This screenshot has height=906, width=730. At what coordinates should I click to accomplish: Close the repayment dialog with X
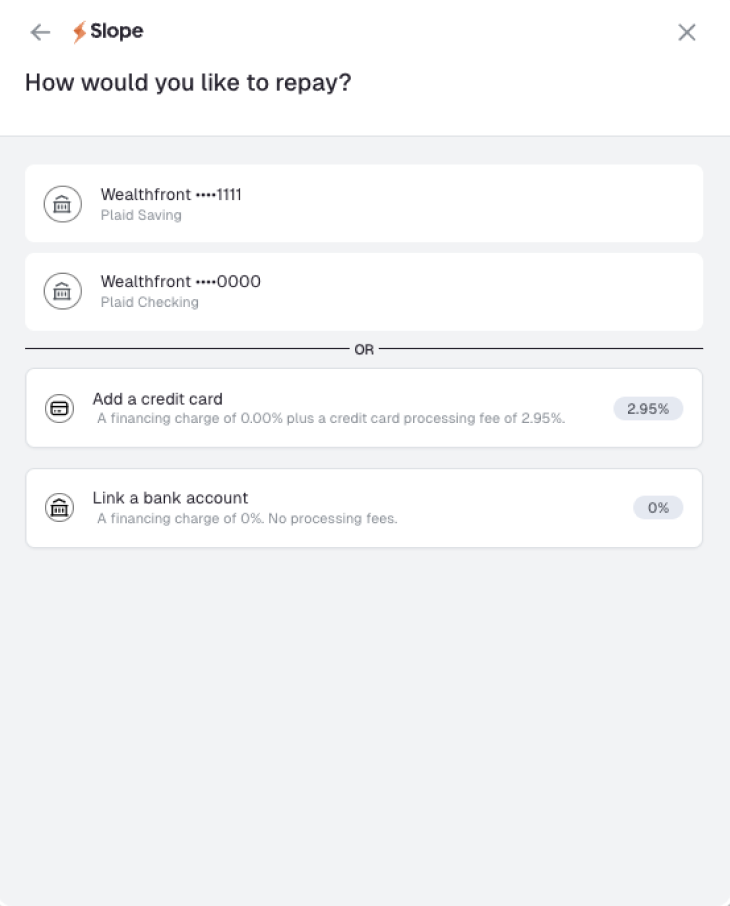point(687,32)
